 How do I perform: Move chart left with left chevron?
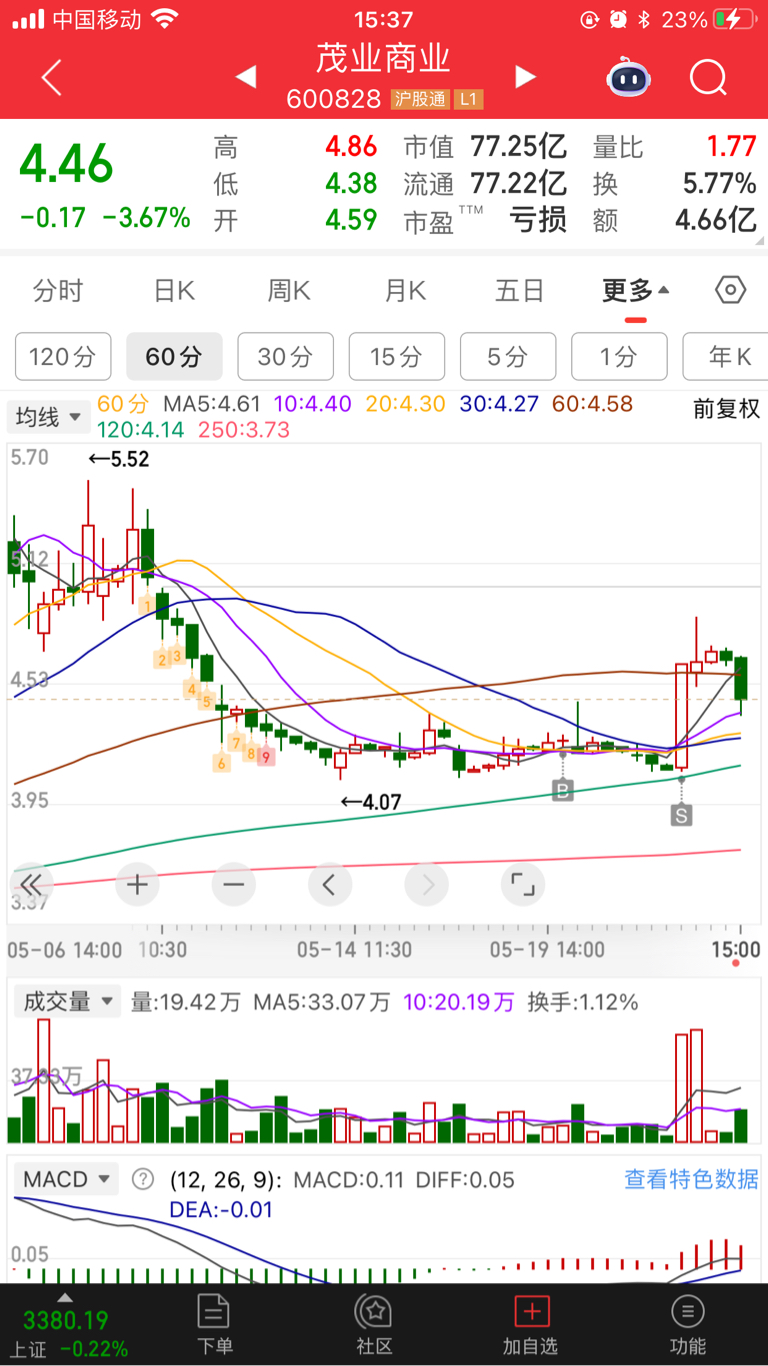(x=329, y=884)
